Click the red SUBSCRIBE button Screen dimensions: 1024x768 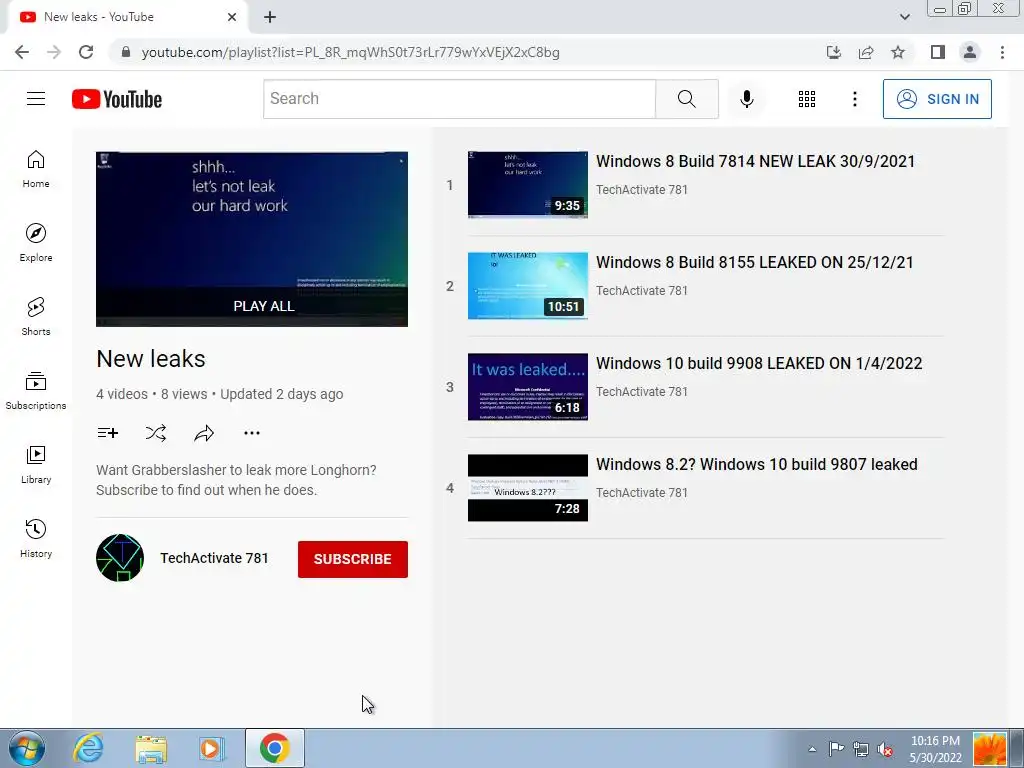[x=353, y=559]
